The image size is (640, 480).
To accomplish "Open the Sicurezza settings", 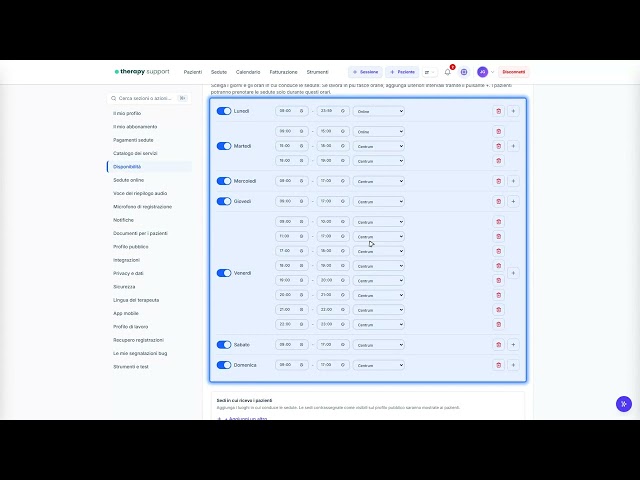I will 124,287.
